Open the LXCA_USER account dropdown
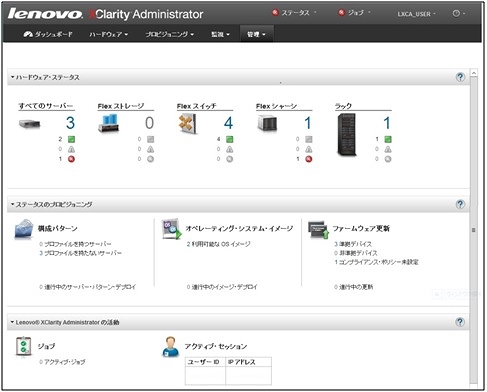Image resolution: width=487 pixels, height=392 pixels. click(416, 14)
